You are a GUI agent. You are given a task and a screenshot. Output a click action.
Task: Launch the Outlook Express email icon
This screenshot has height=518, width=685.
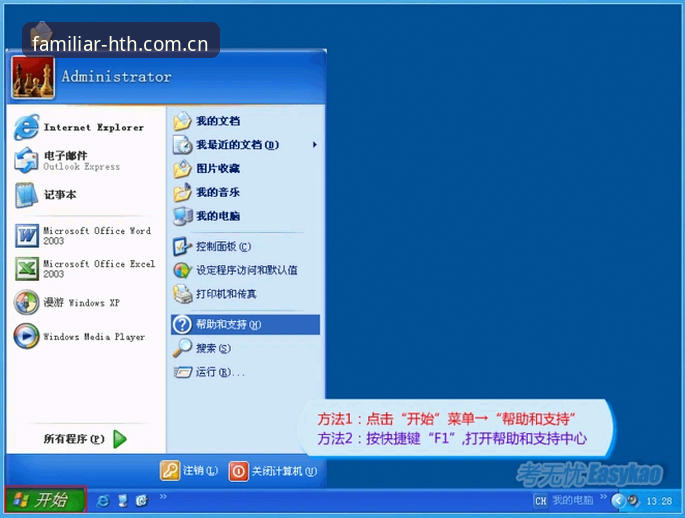[x=26, y=160]
